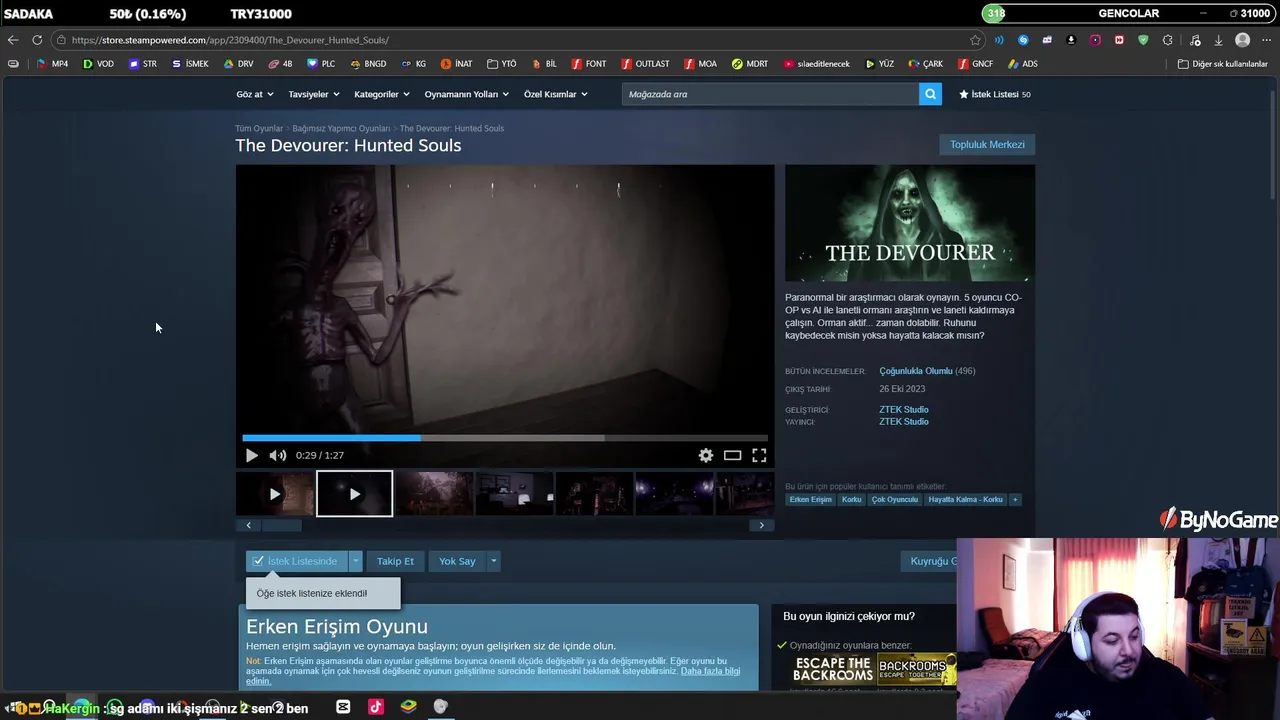This screenshot has height=720, width=1280.
Task: Open the Tavsiyeler menu
Action: coord(314,94)
